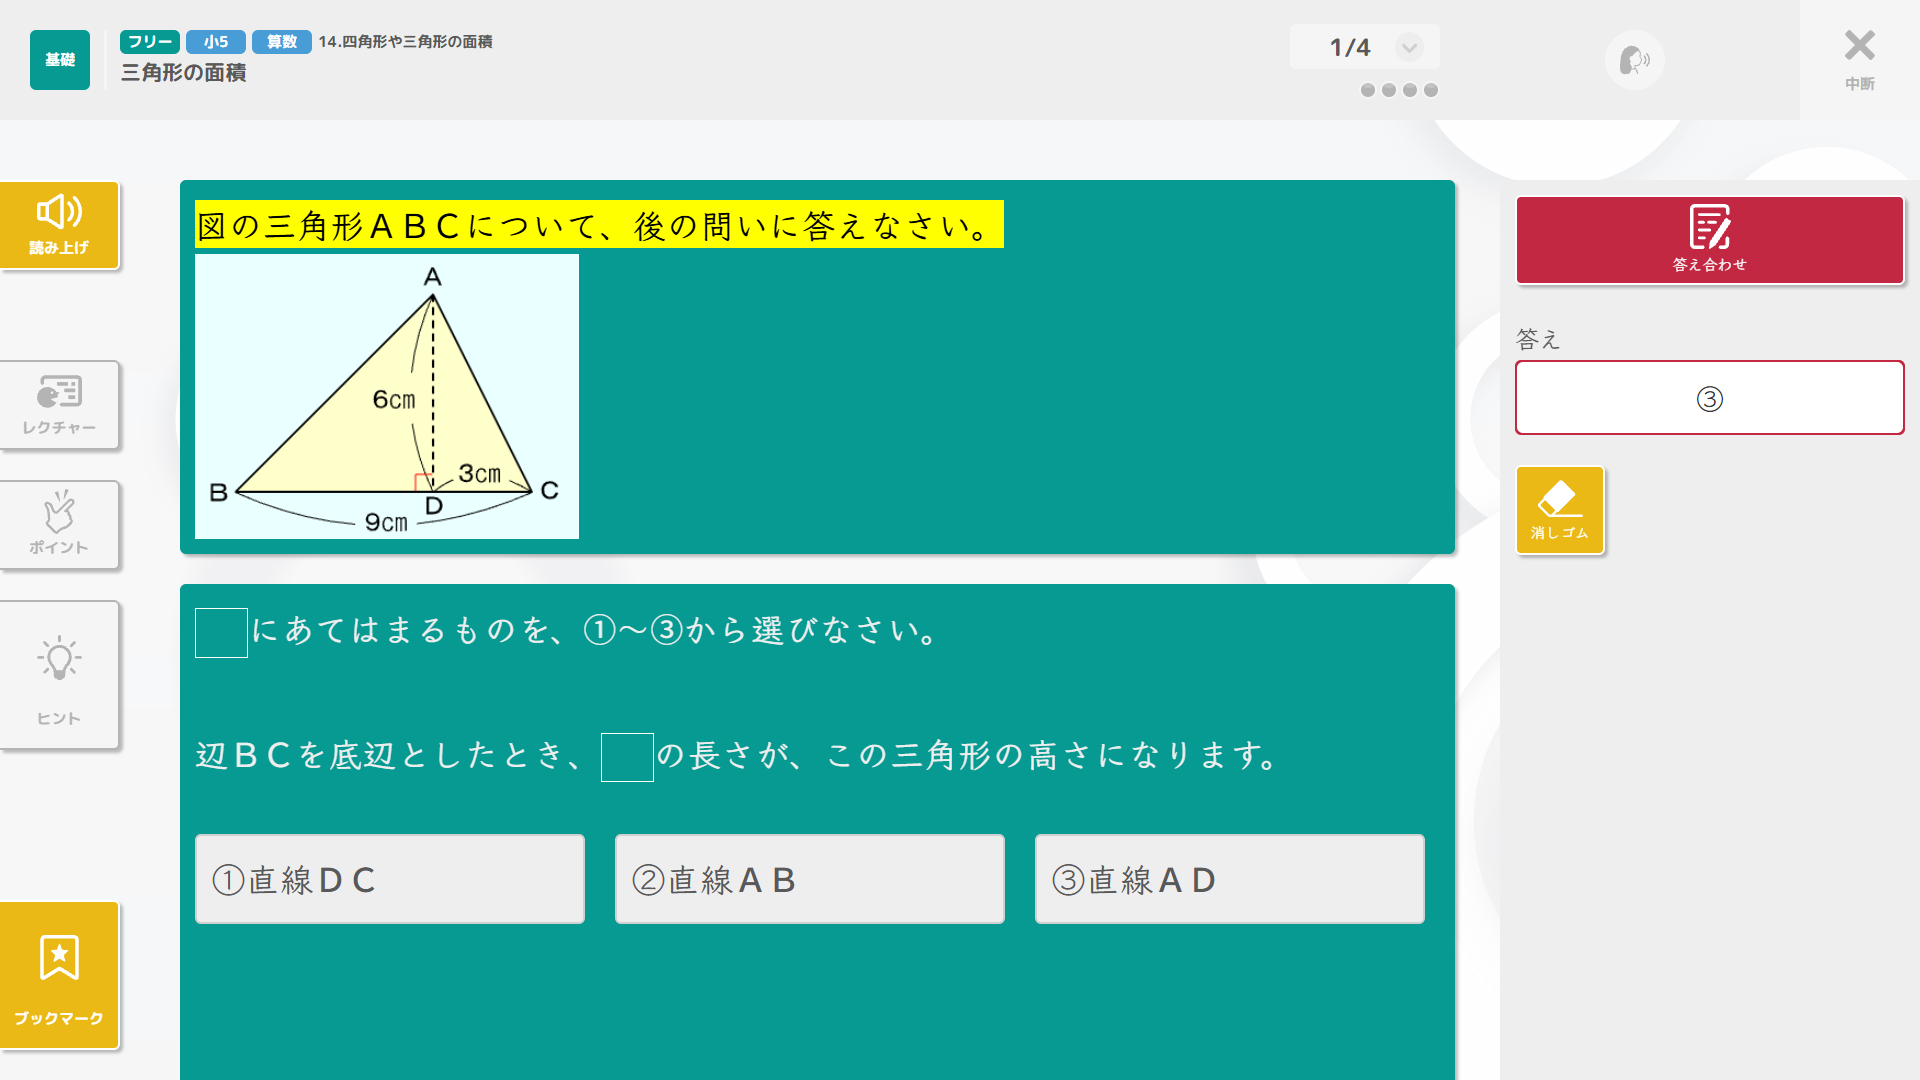Show the ヒント lightbulb hint
This screenshot has width=1920, height=1080.
[x=59, y=675]
